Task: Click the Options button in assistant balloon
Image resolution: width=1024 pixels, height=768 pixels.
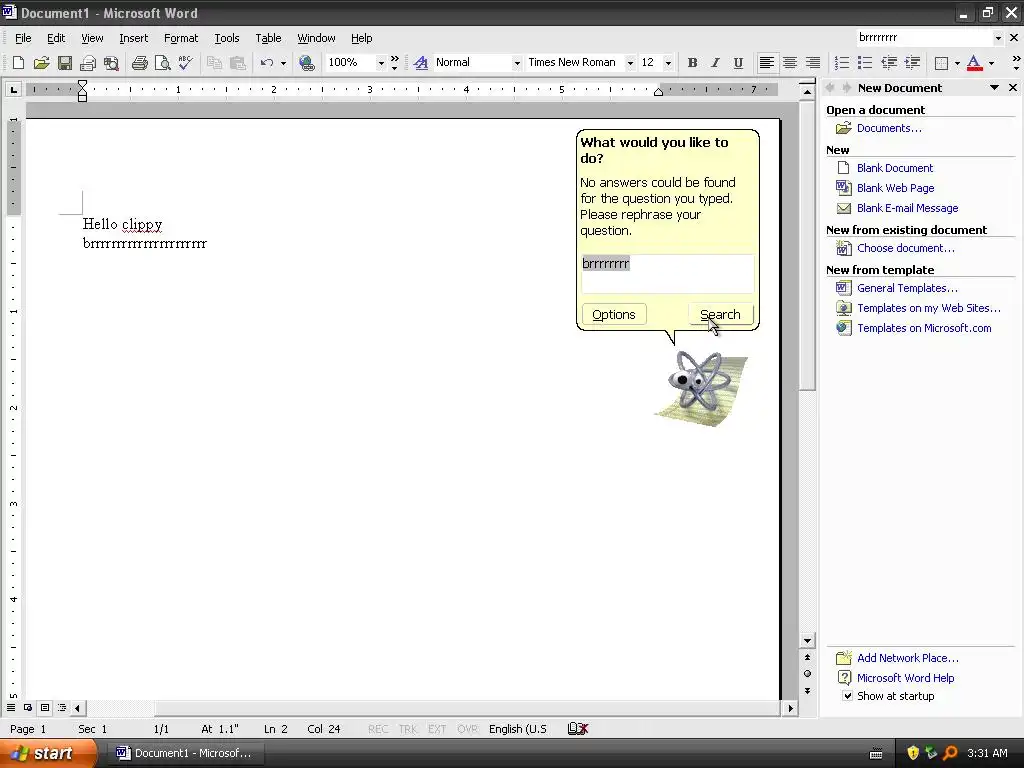Action: [x=614, y=314]
